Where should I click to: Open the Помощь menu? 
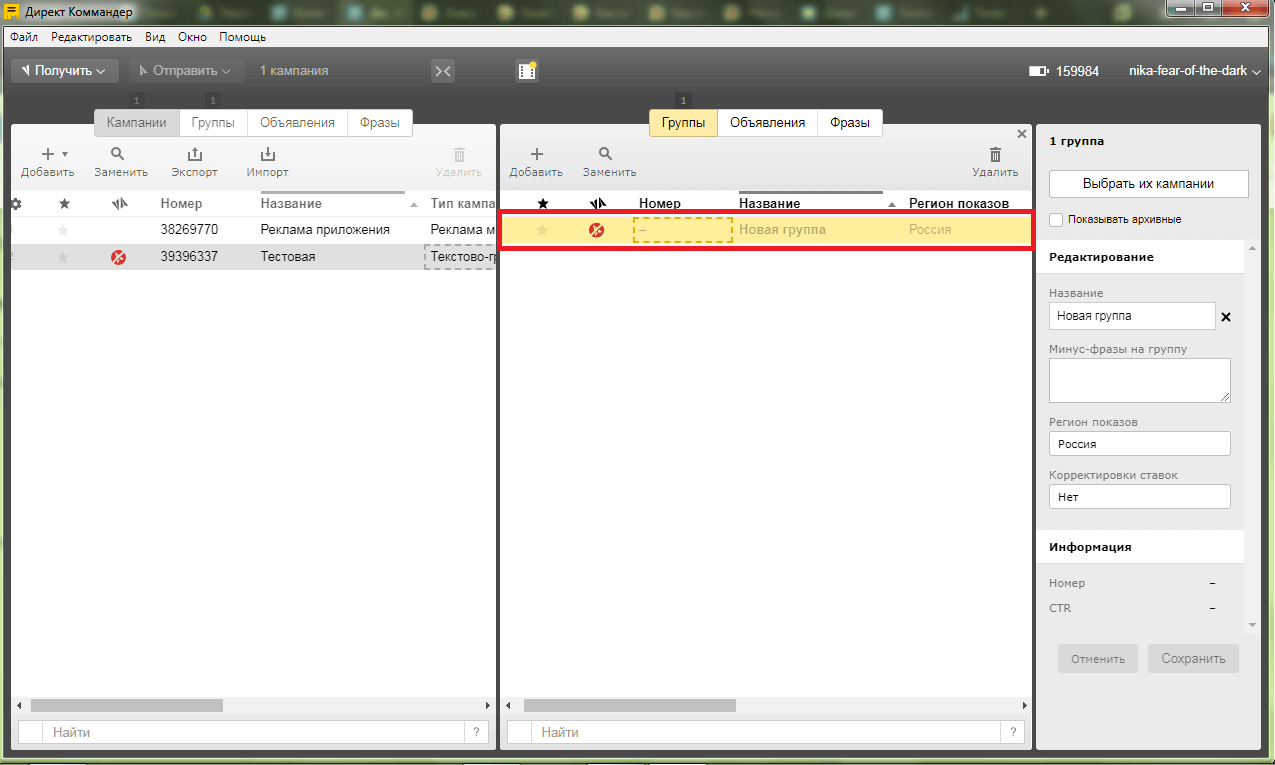pos(242,37)
